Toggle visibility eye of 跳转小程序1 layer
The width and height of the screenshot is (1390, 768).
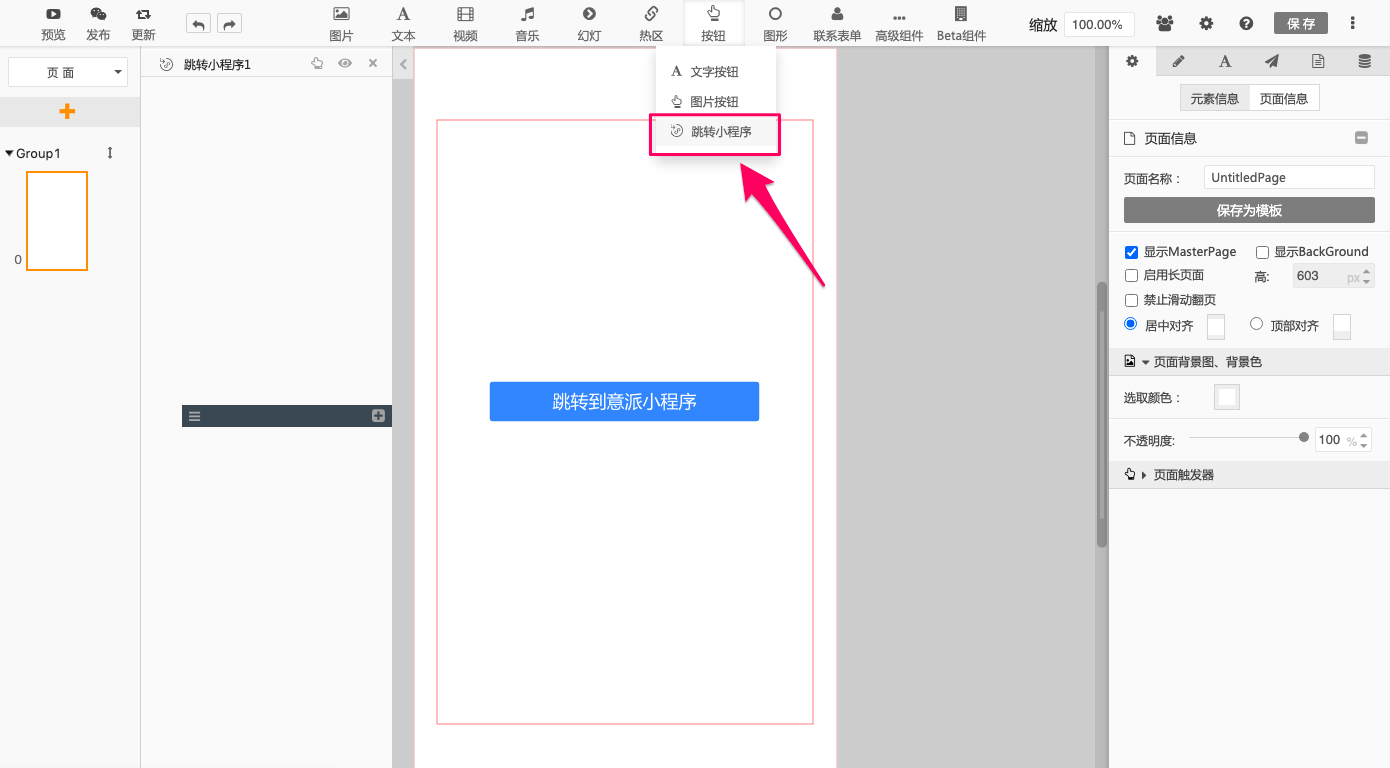click(x=345, y=63)
